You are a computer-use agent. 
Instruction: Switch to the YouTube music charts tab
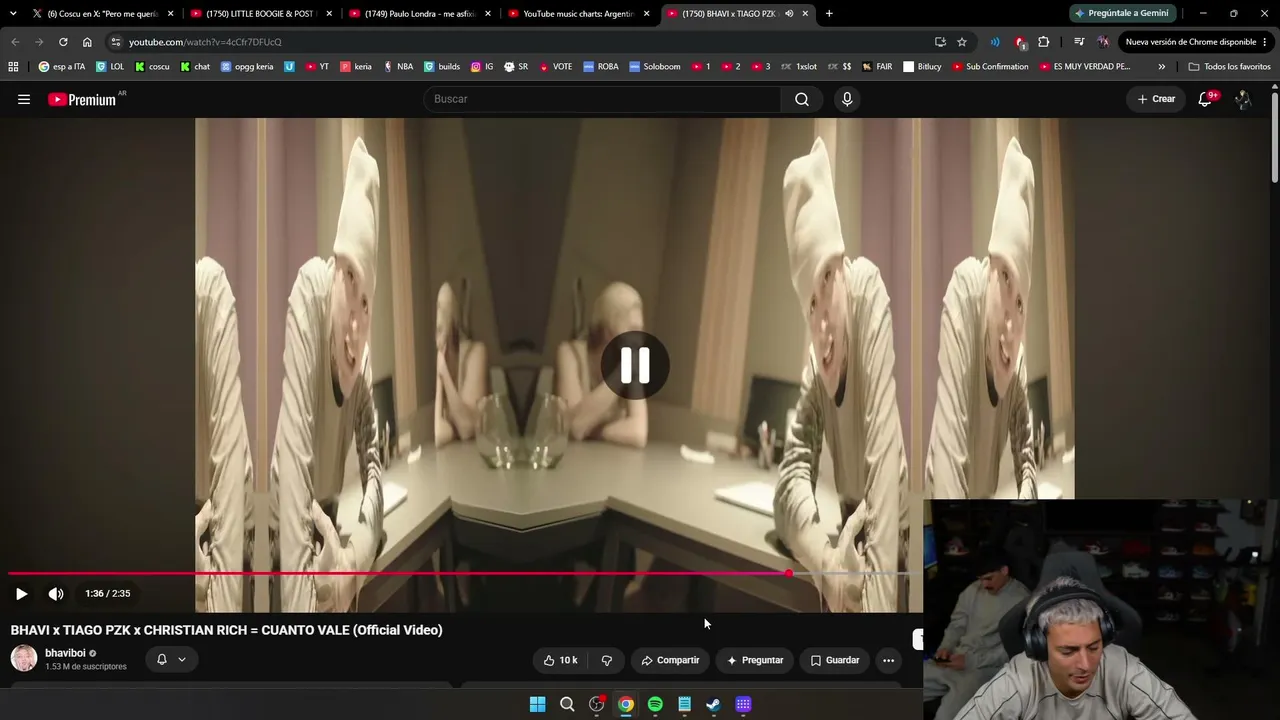coord(579,13)
